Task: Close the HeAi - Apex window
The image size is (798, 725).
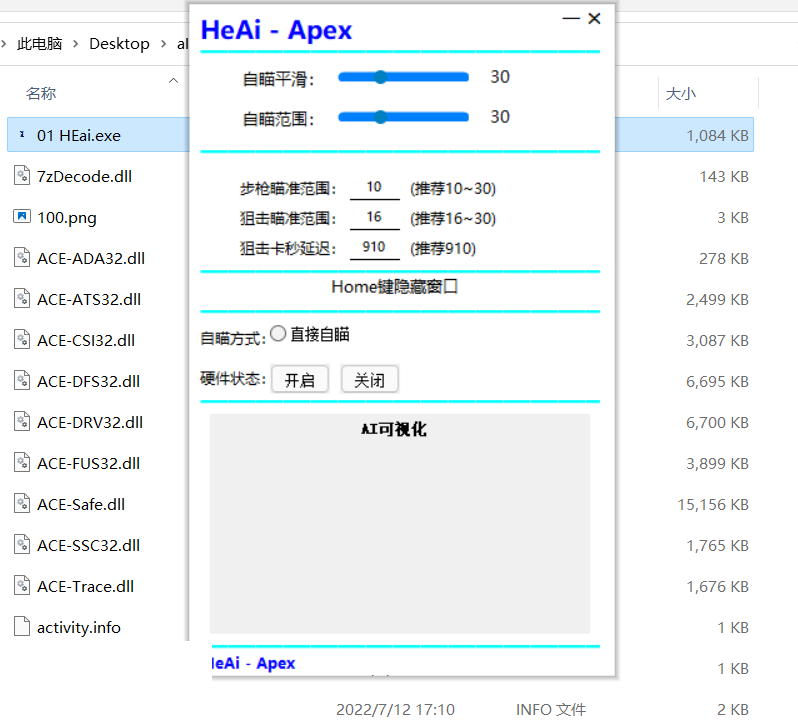Action: 594,19
